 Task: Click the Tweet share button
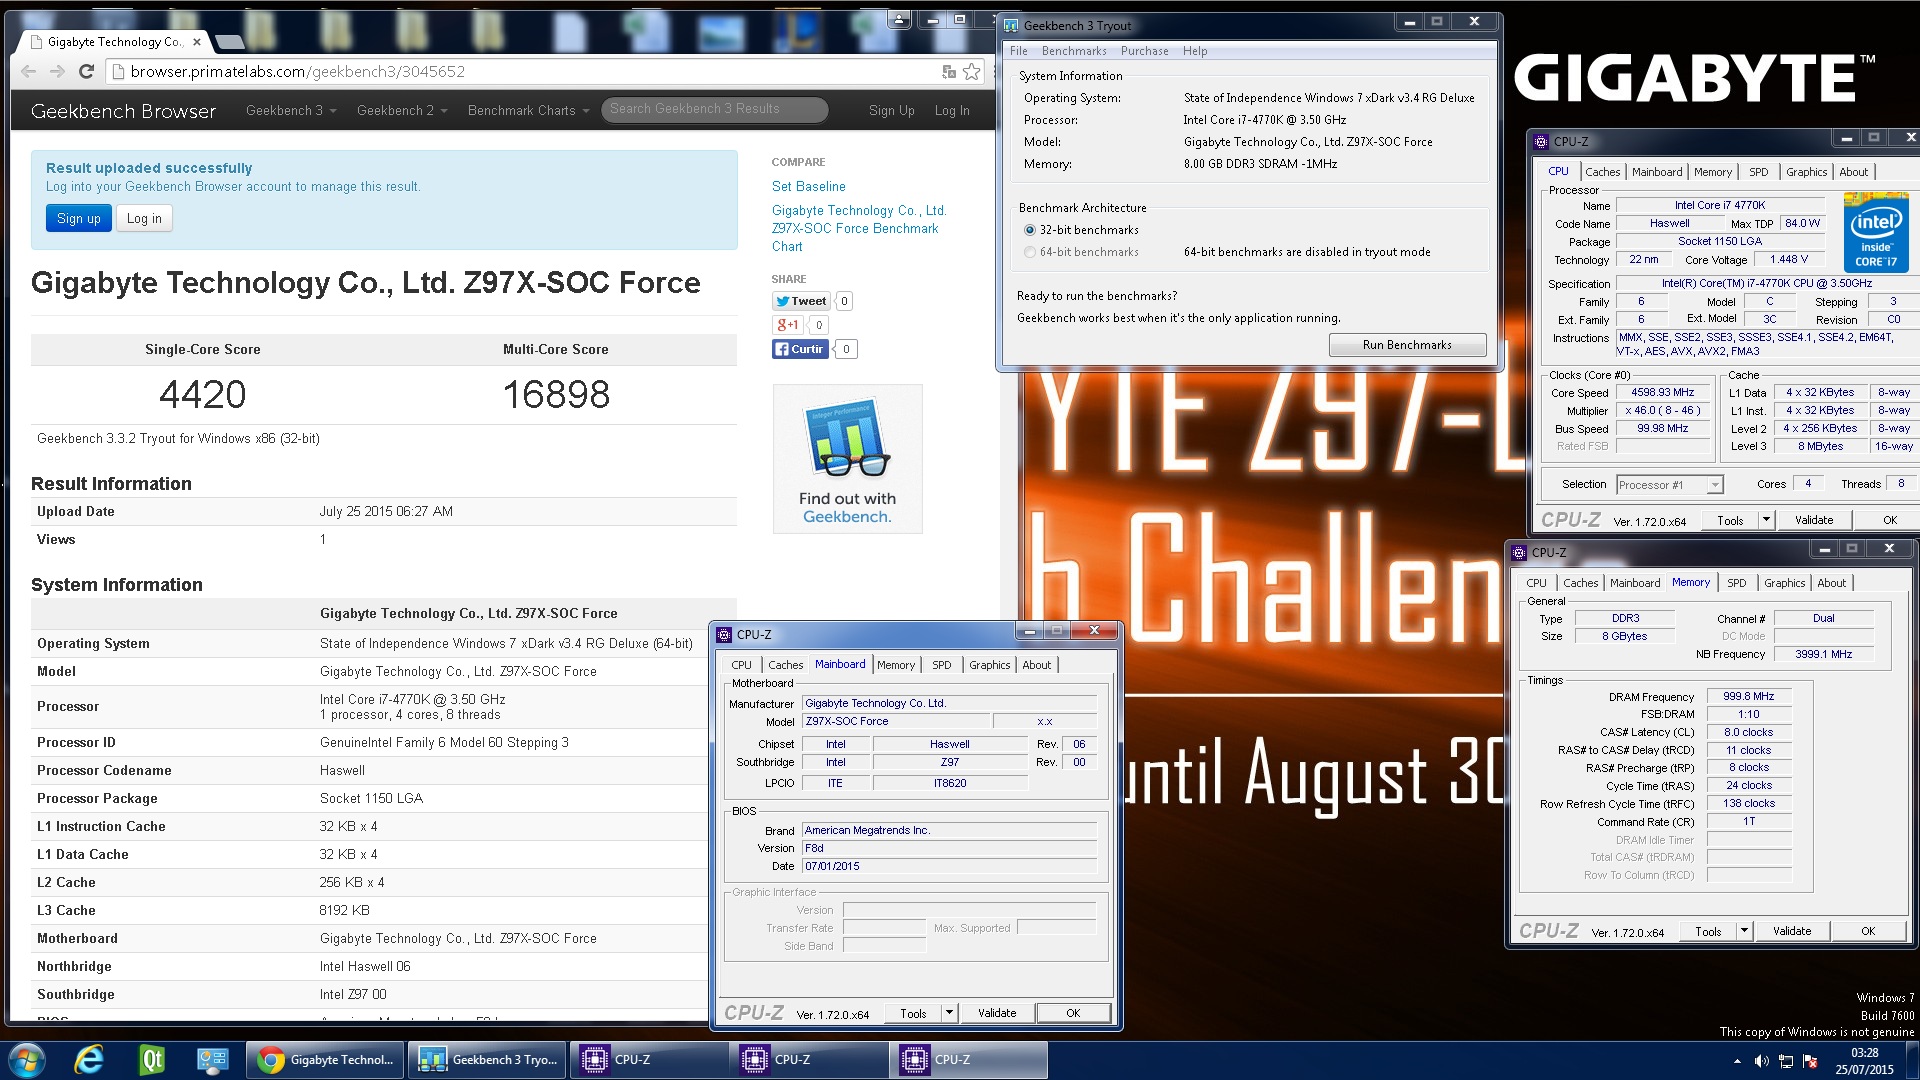[801, 301]
